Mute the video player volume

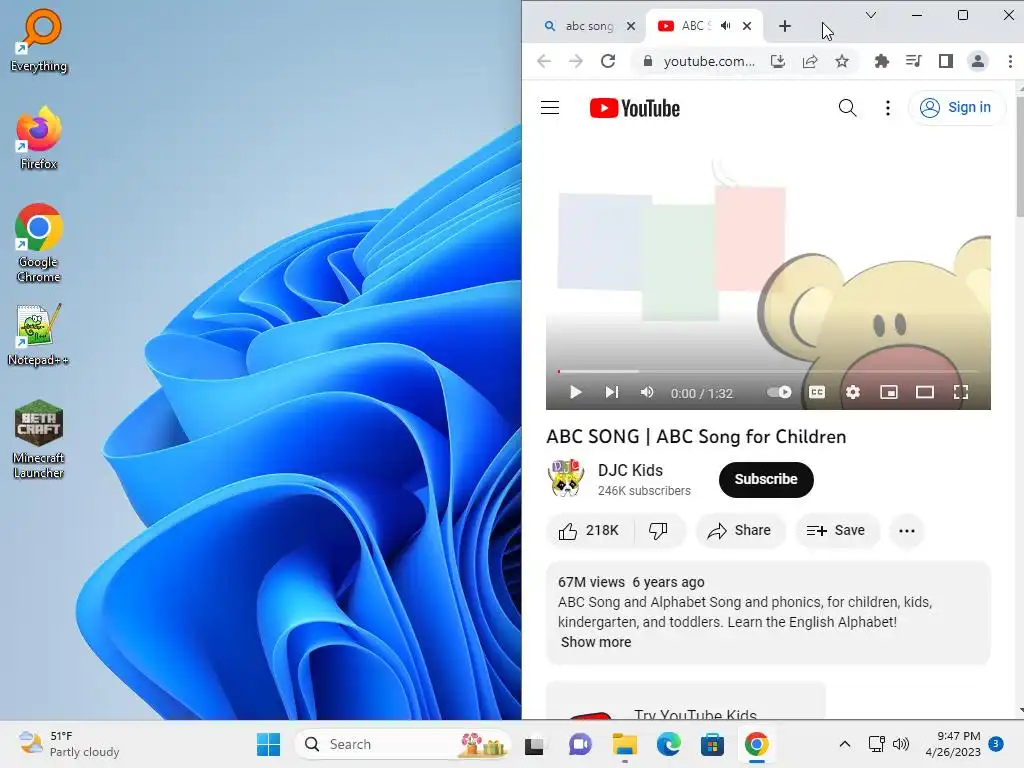(x=647, y=392)
